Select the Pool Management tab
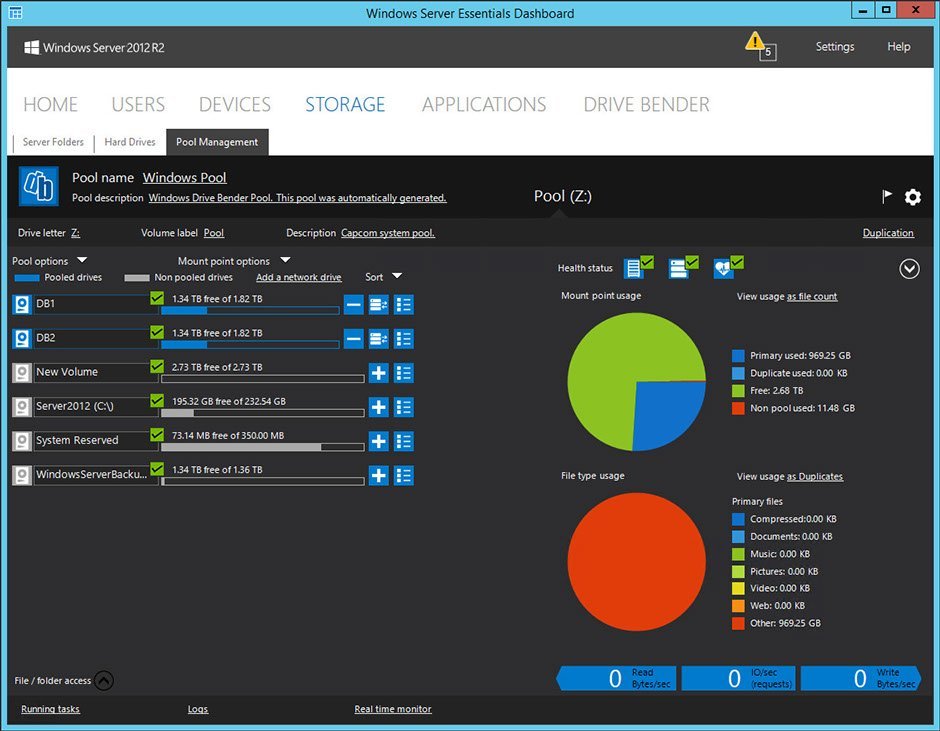The width and height of the screenshot is (940, 731). pyautogui.click(x=217, y=142)
